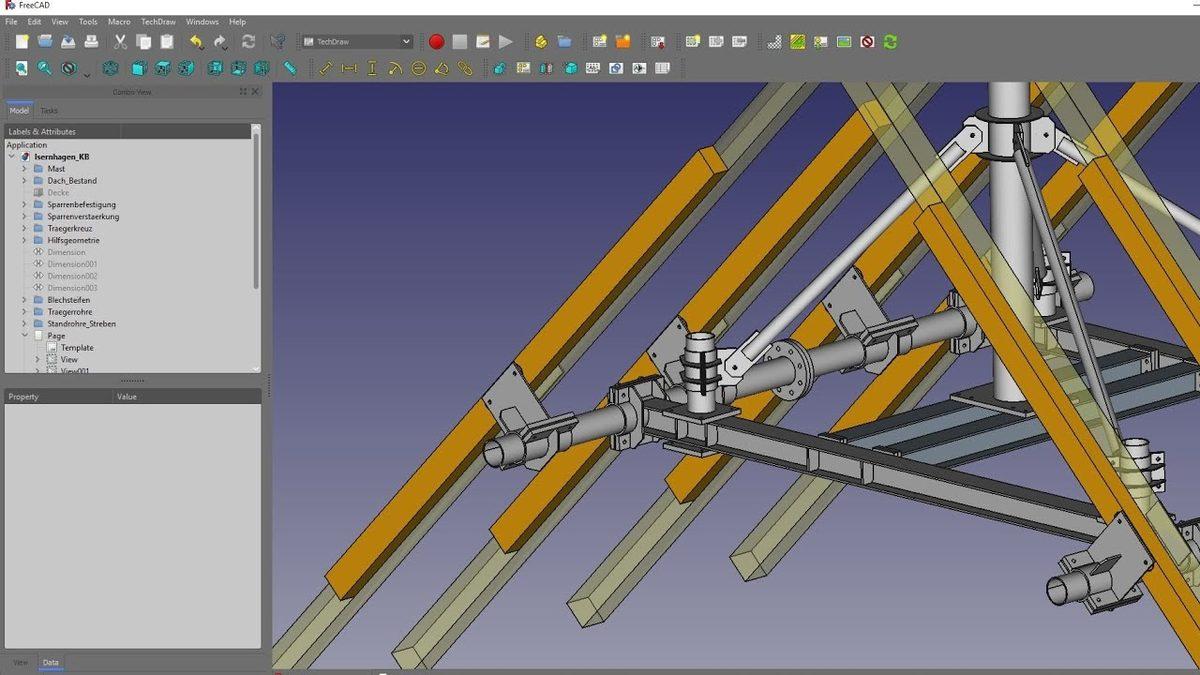Click the isometric view icon
This screenshot has height=675, width=1200.
[x=110, y=68]
